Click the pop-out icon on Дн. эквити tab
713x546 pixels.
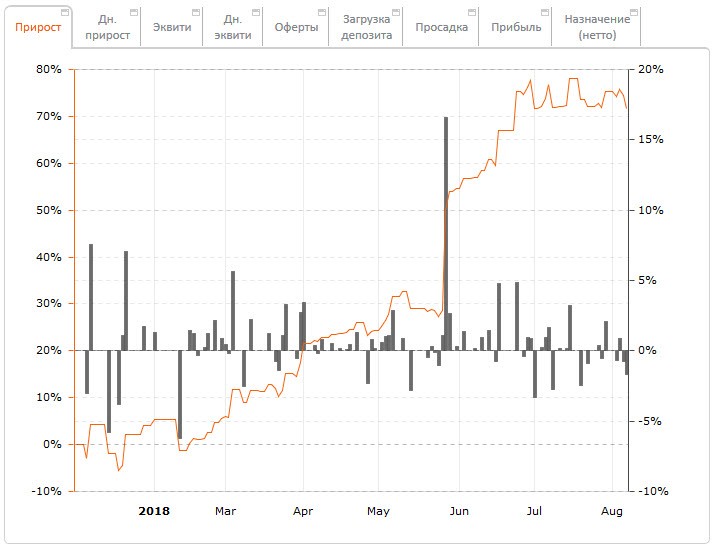(x=256, y=12)
